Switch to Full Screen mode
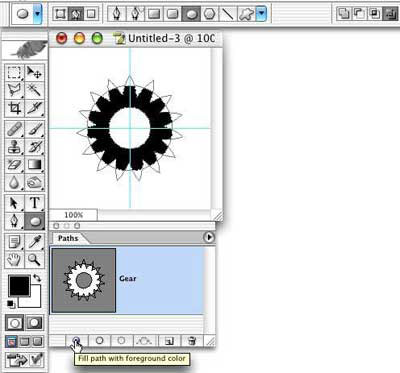This screenshot has height=373, width=400. [x=38, y=341]
